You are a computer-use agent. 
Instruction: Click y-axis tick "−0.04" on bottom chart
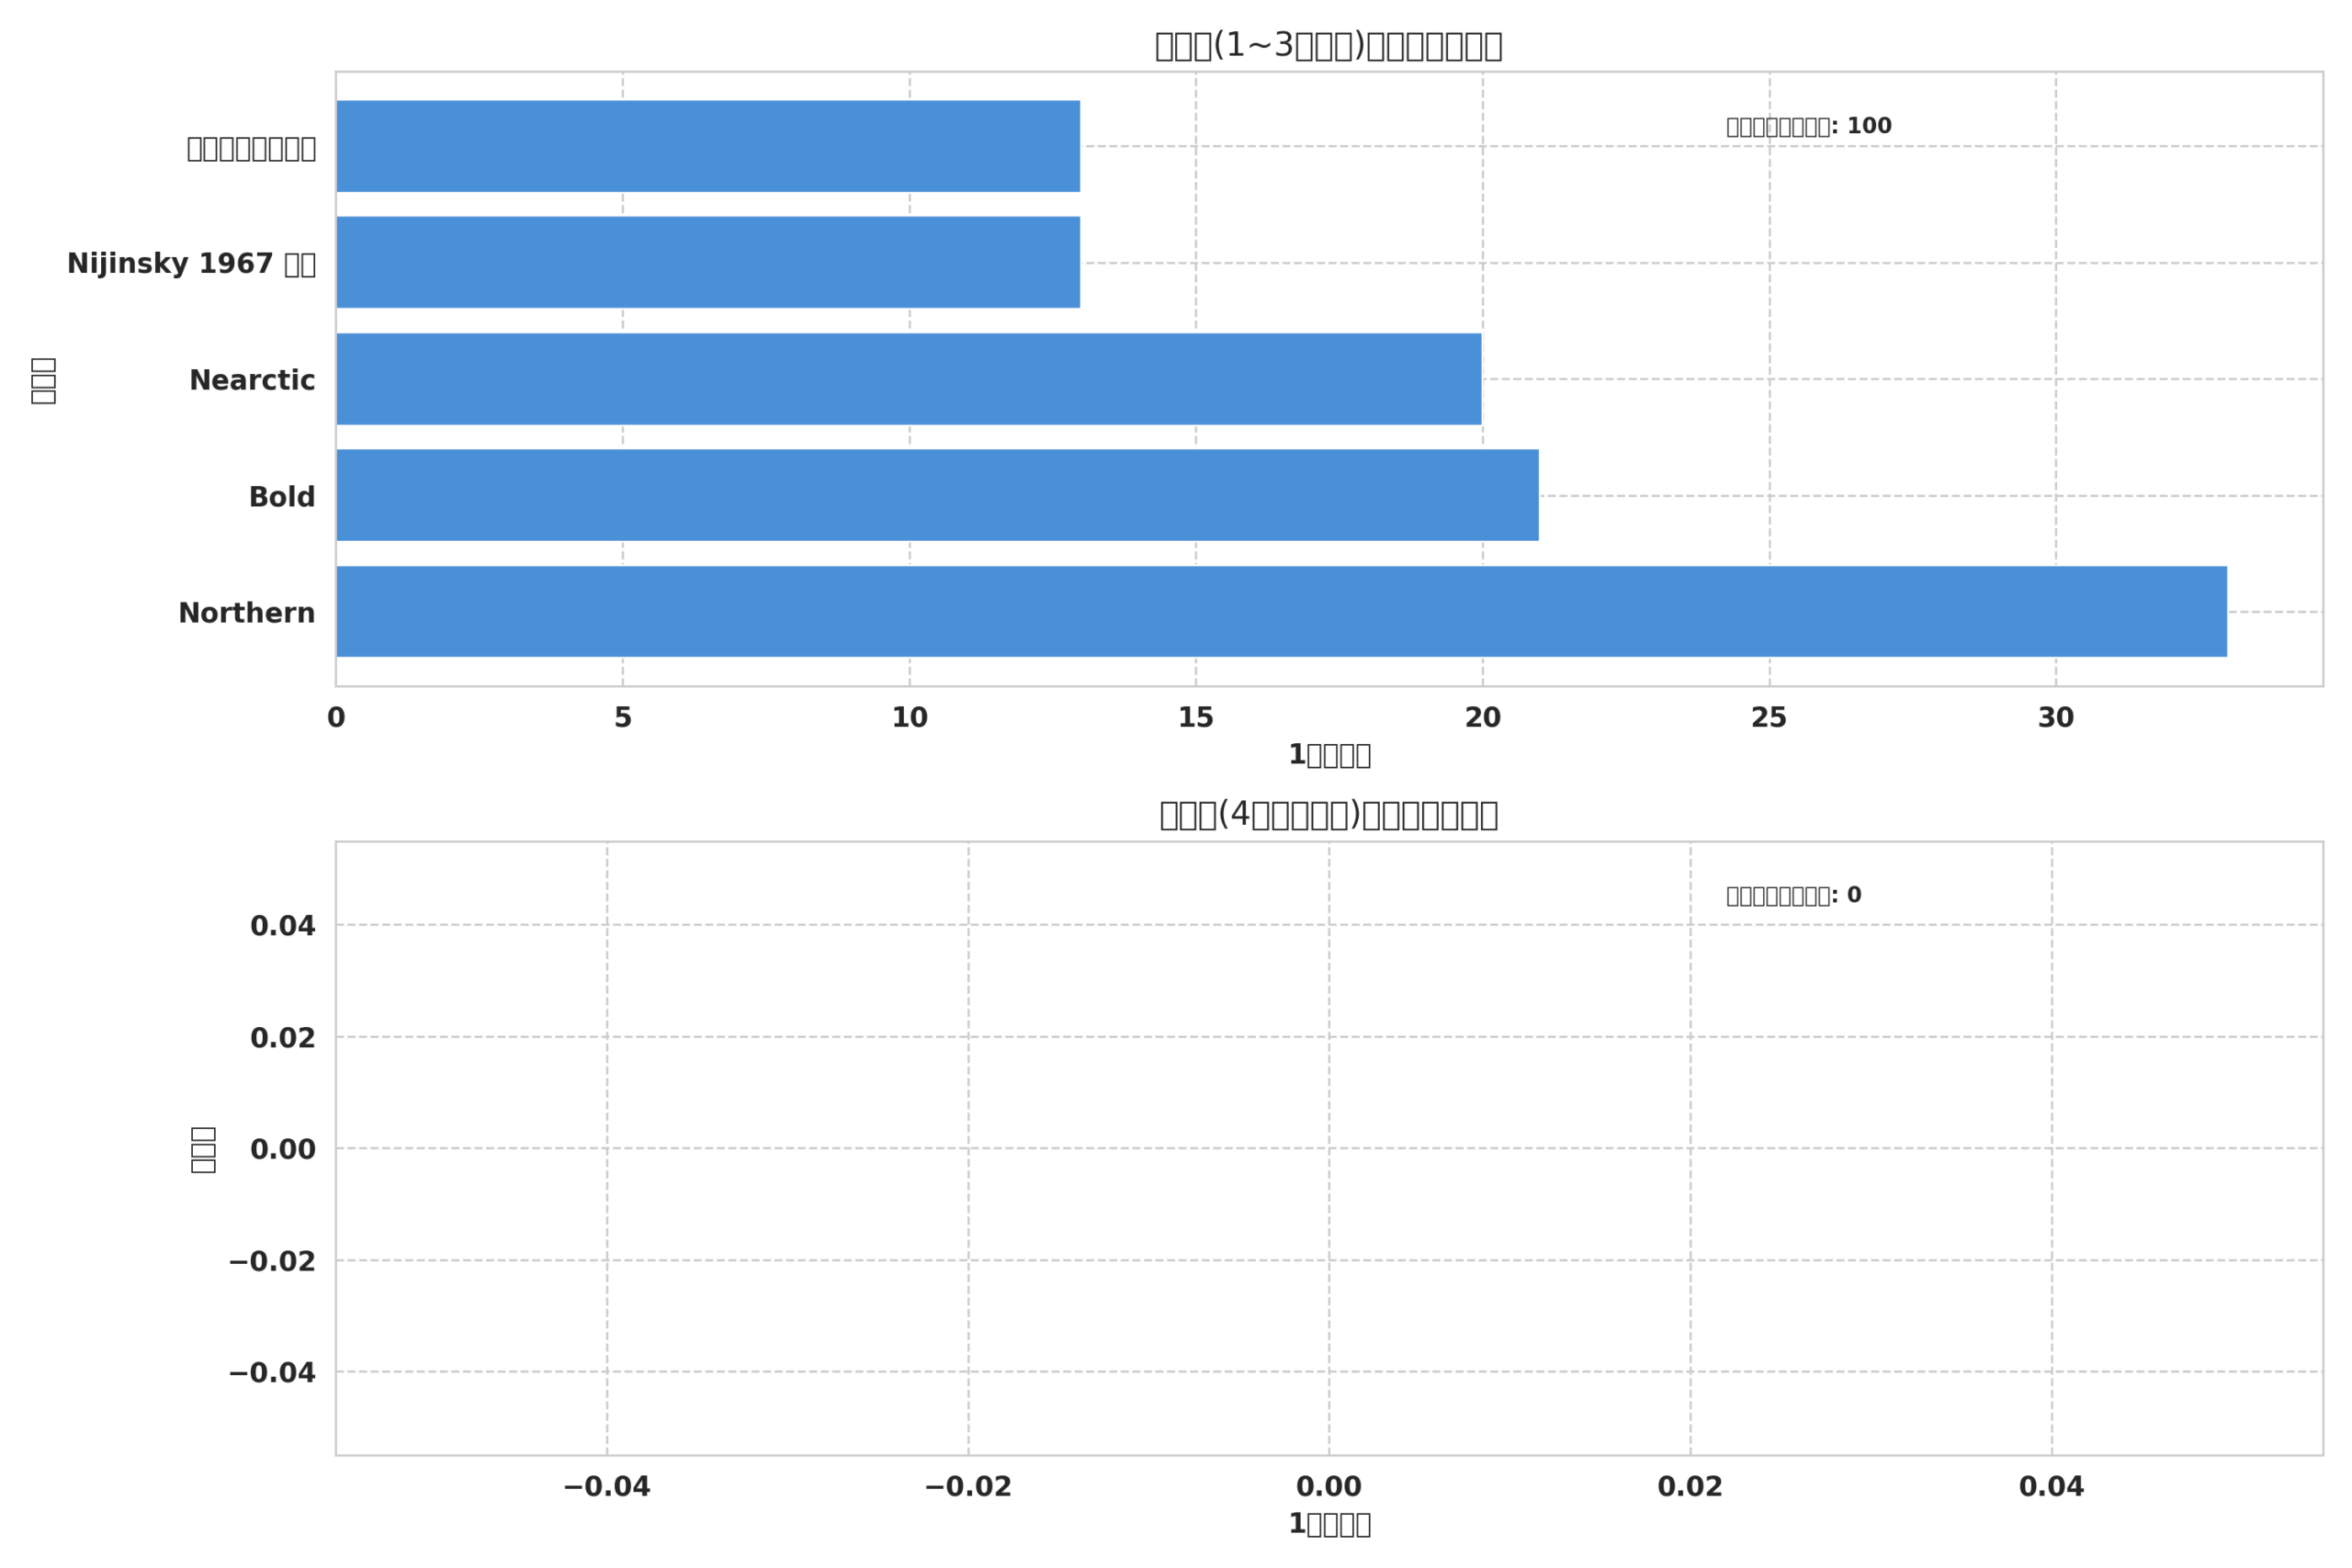[x=272, y=1373]
